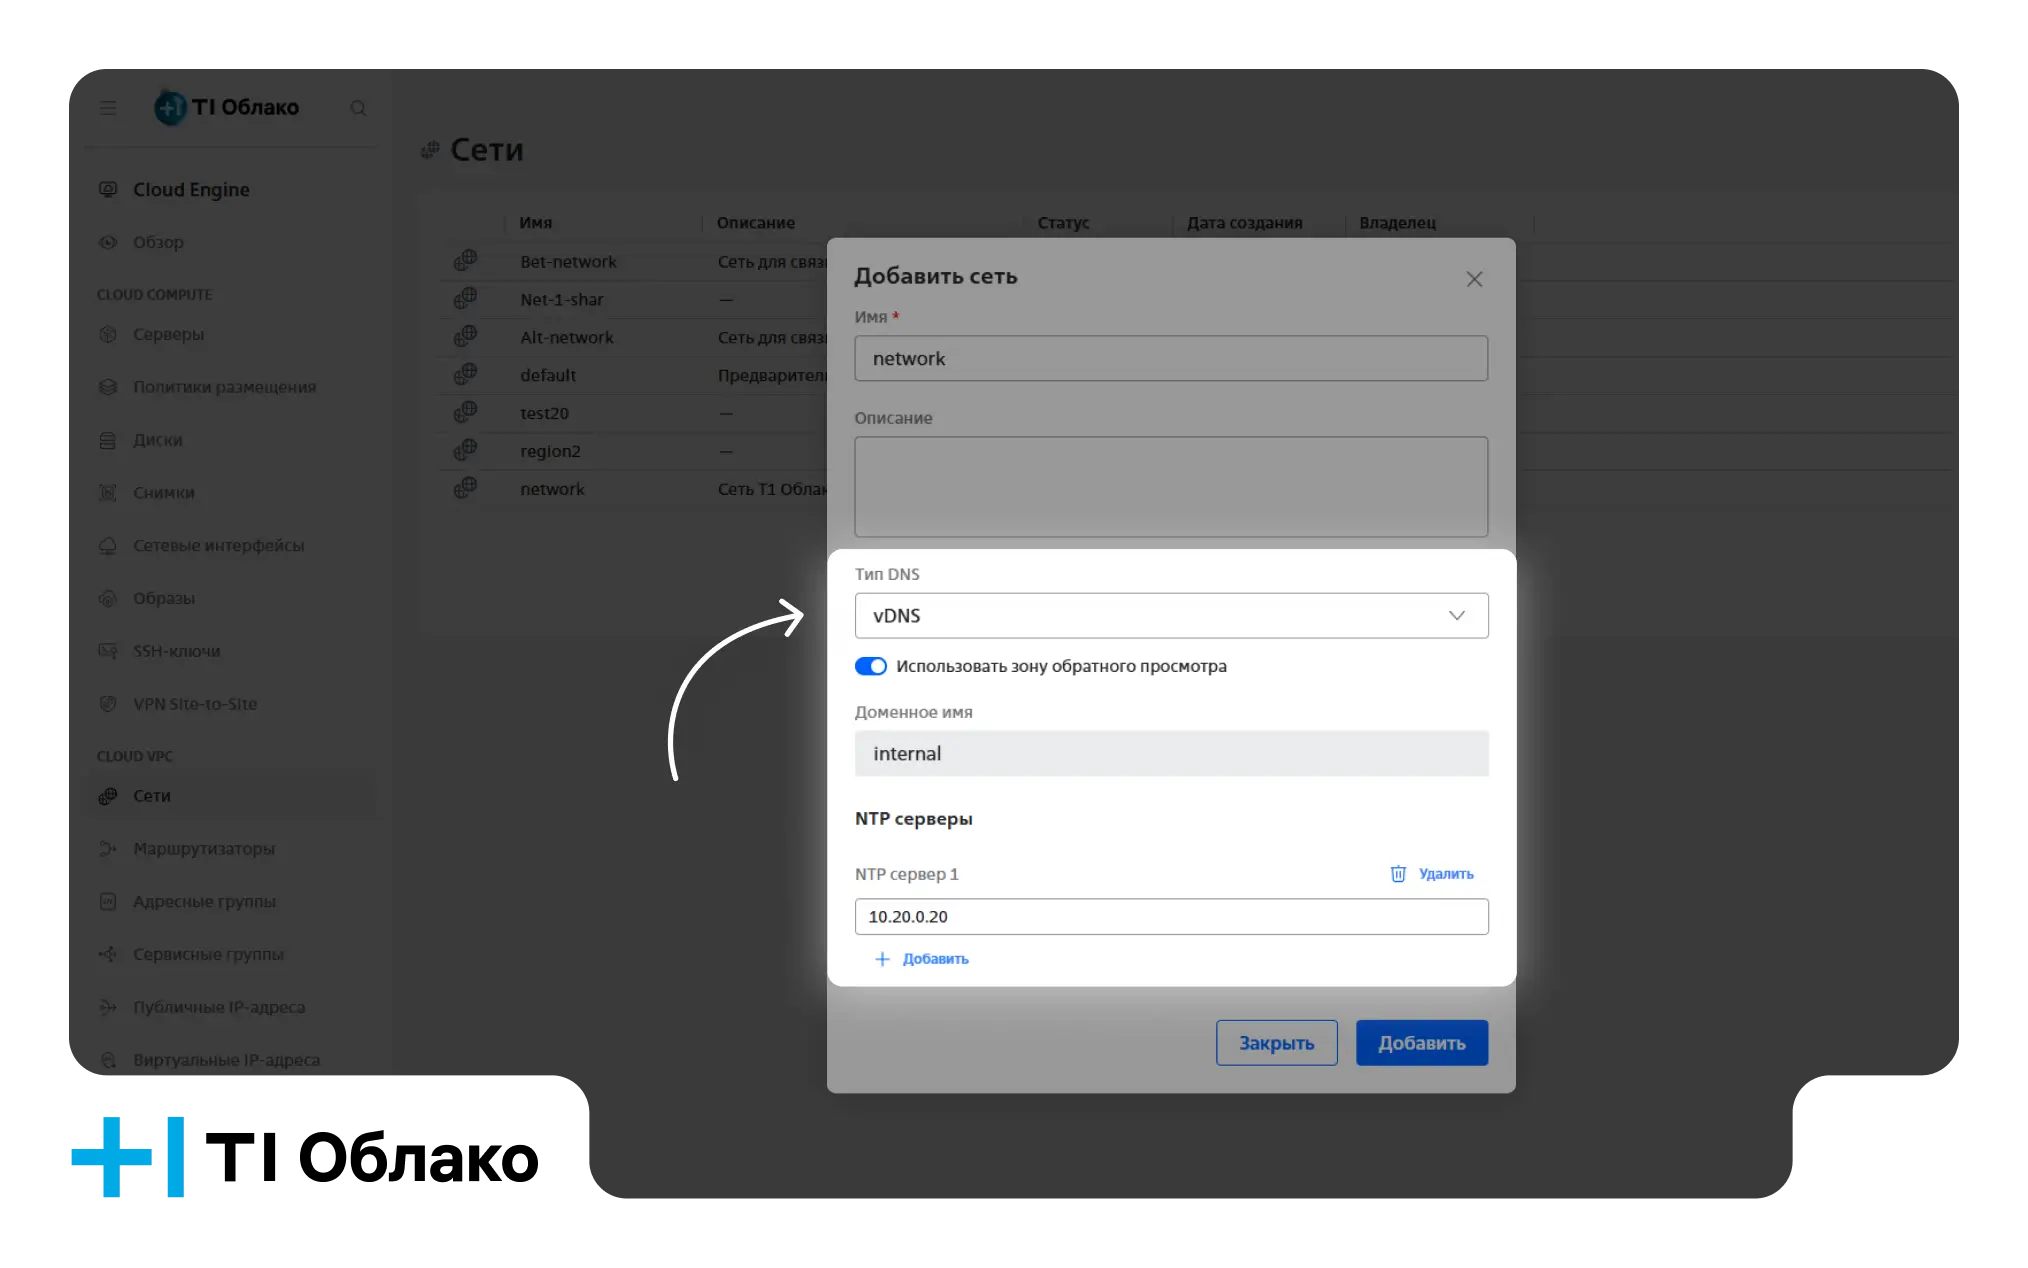Open the Тип DNS dropdown

pos(1171,616)
